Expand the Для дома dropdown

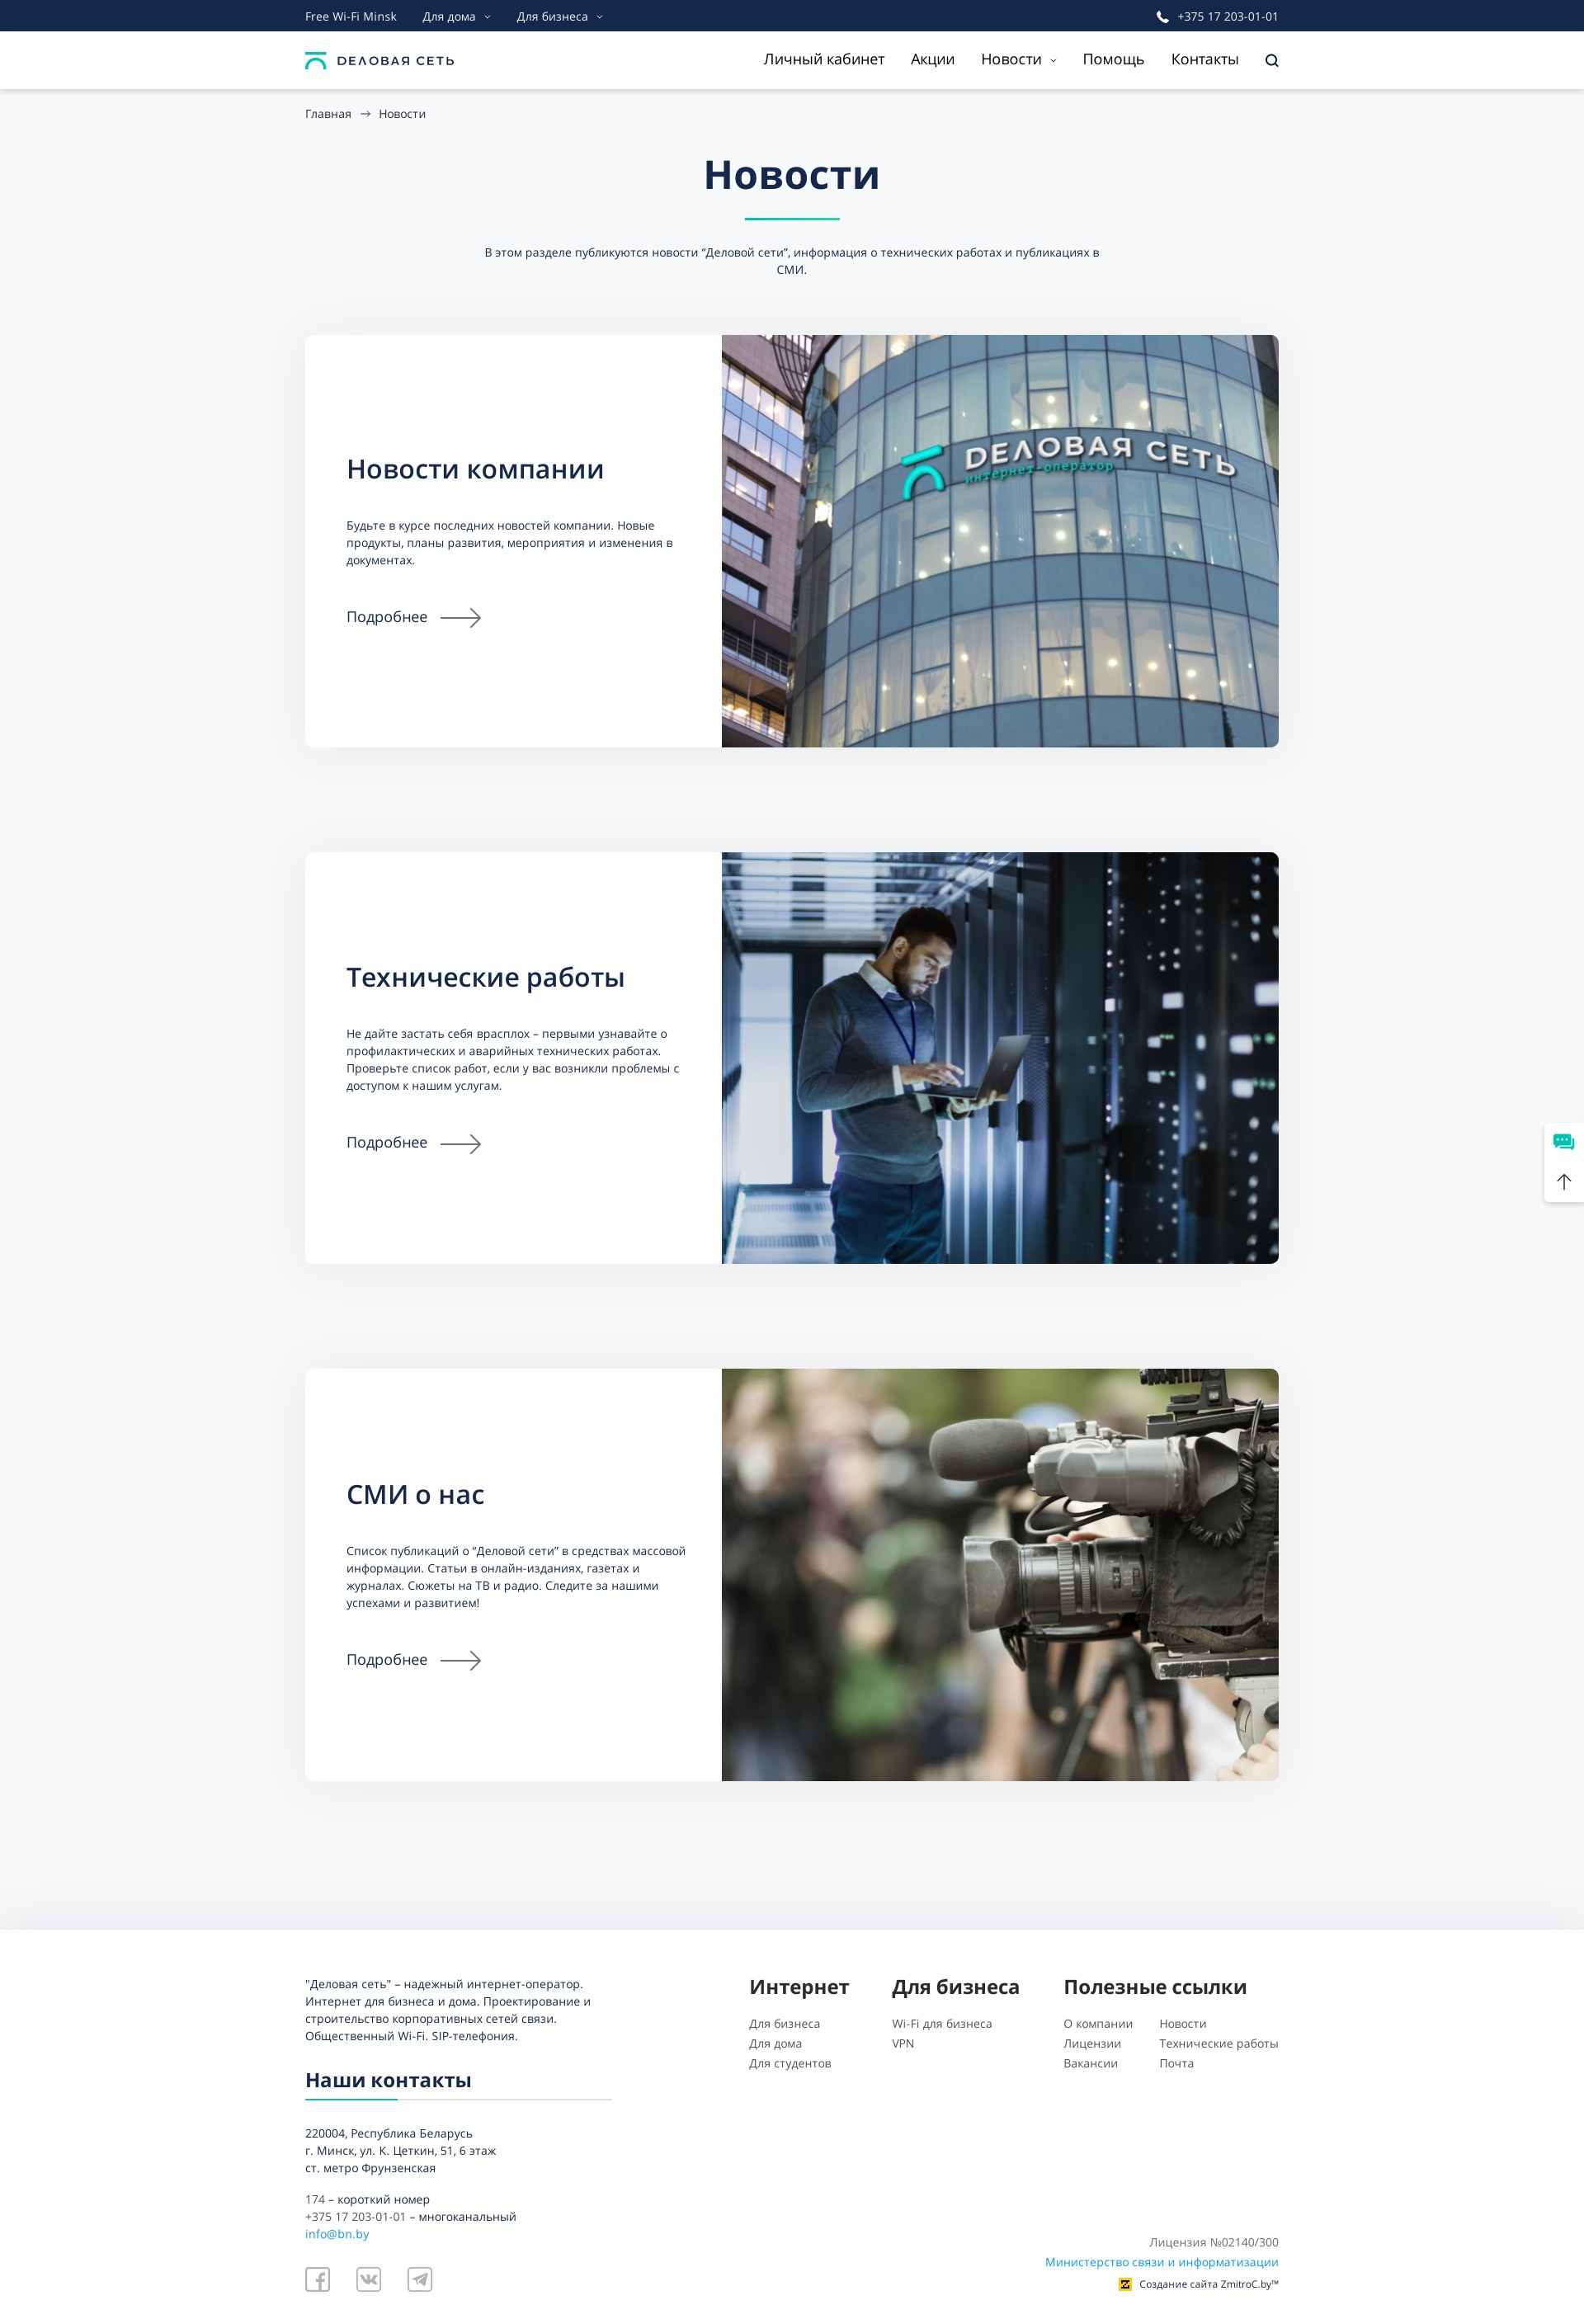tap(456, 17)
